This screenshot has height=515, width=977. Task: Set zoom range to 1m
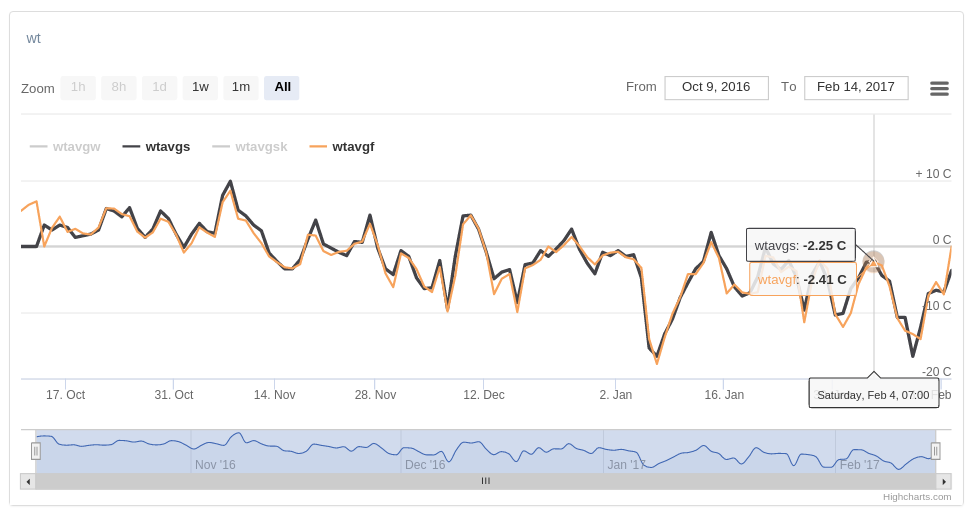point(241,87)
